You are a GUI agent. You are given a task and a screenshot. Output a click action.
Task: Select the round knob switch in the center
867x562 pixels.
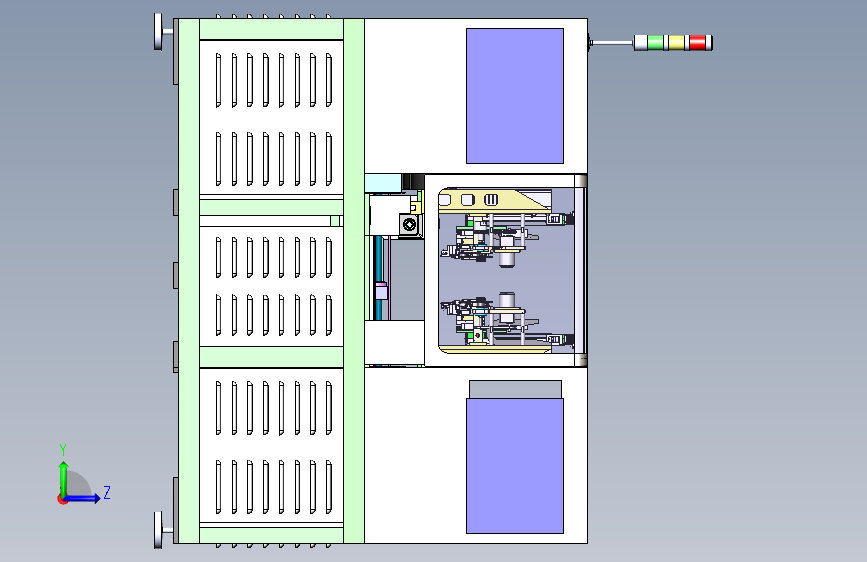click(410, 225)
